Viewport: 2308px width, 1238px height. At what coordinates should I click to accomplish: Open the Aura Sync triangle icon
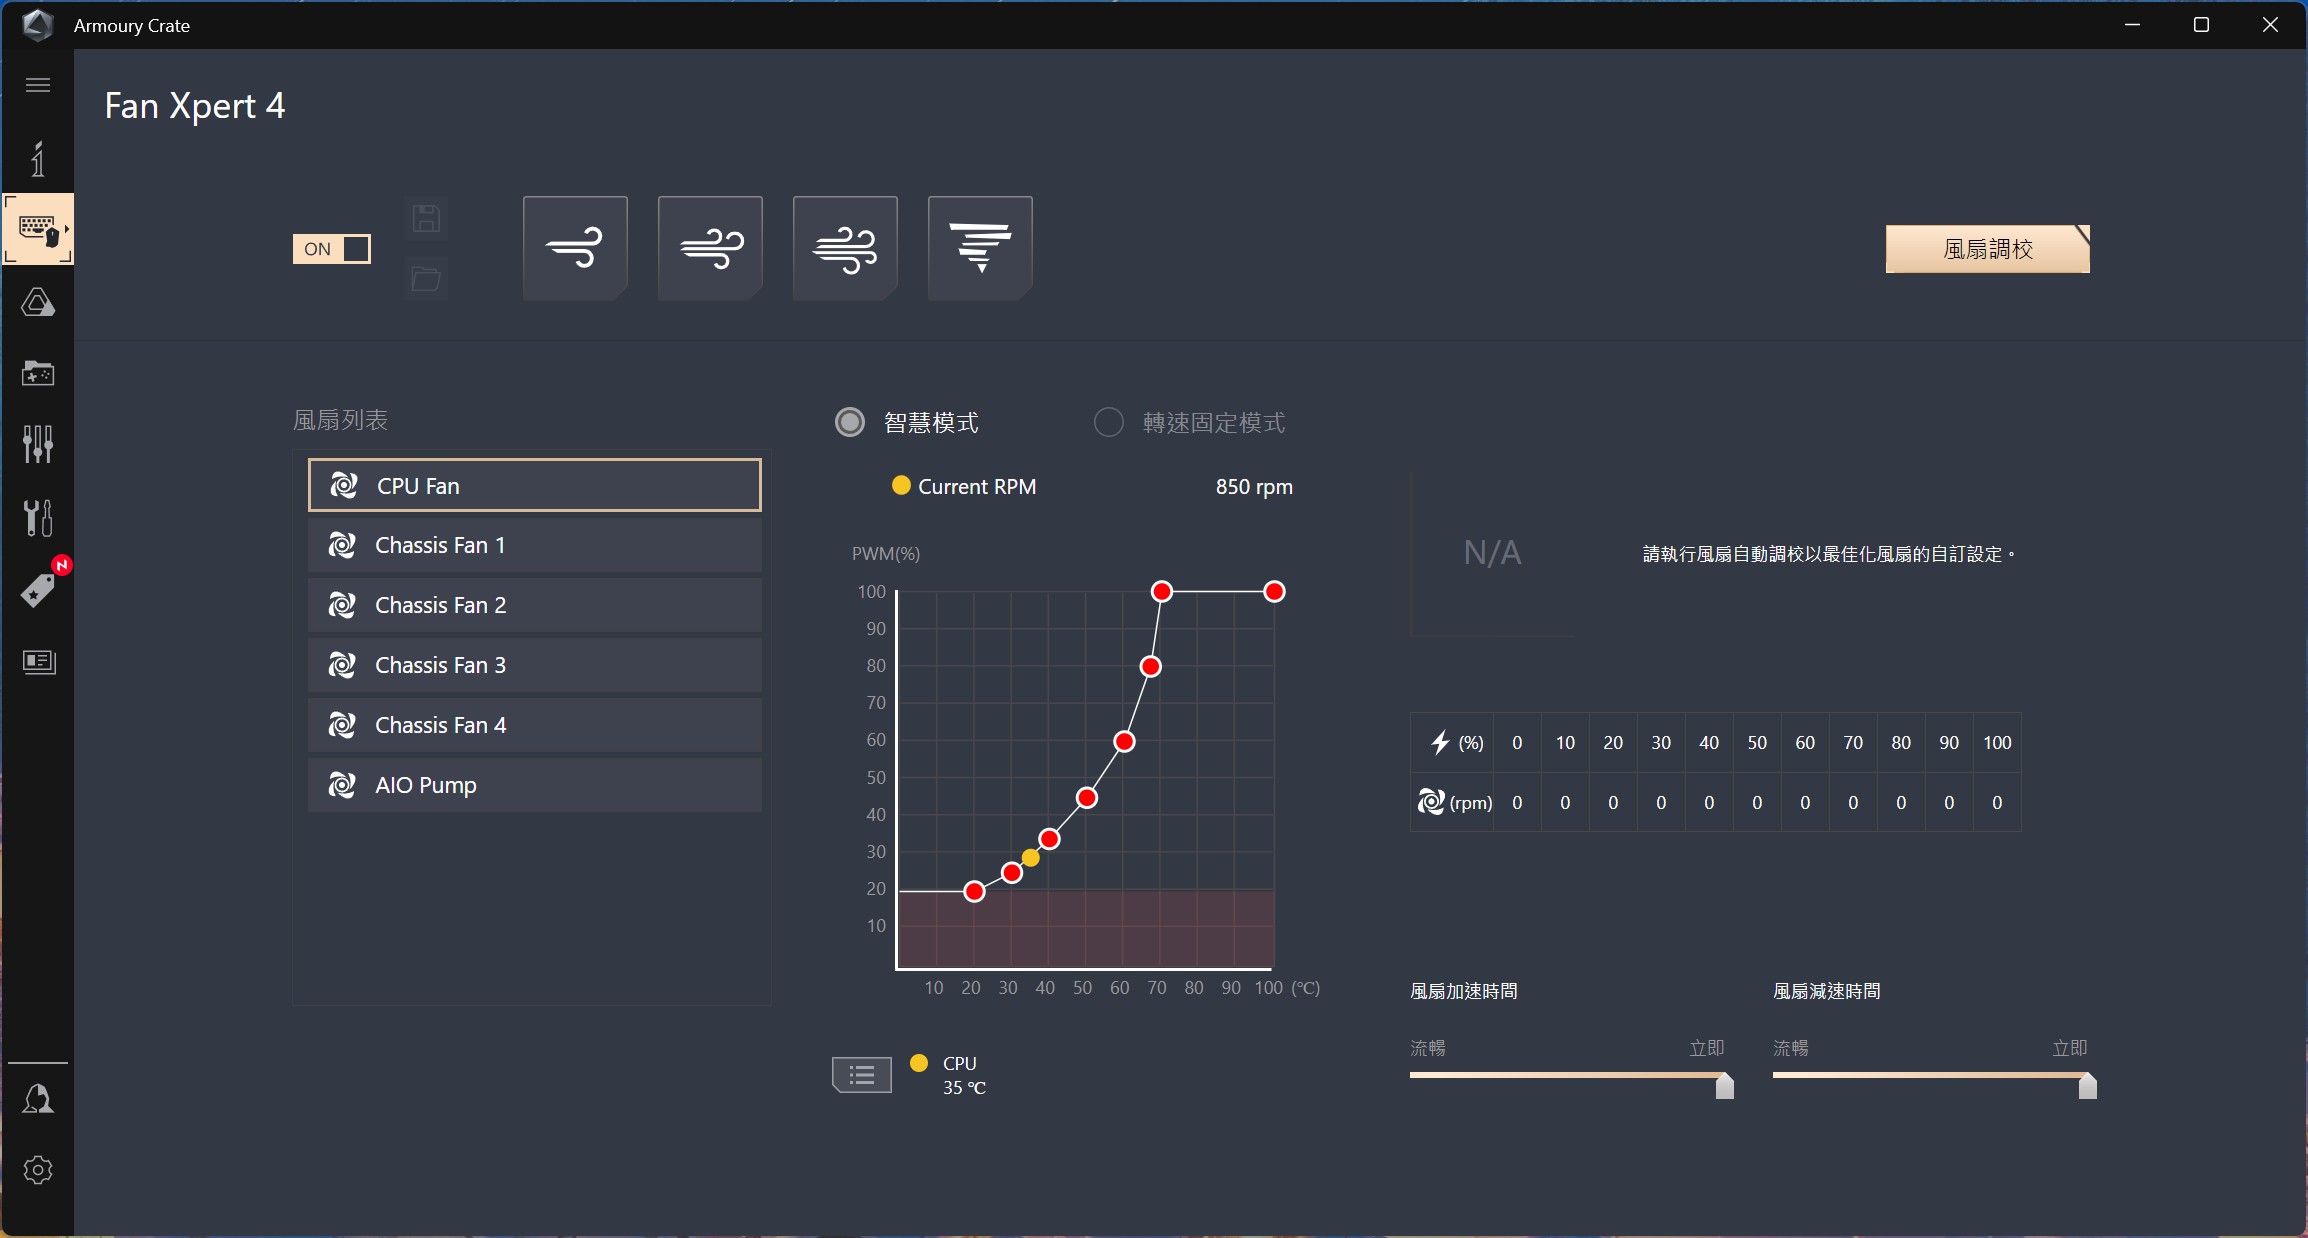[x=38, y=302]
